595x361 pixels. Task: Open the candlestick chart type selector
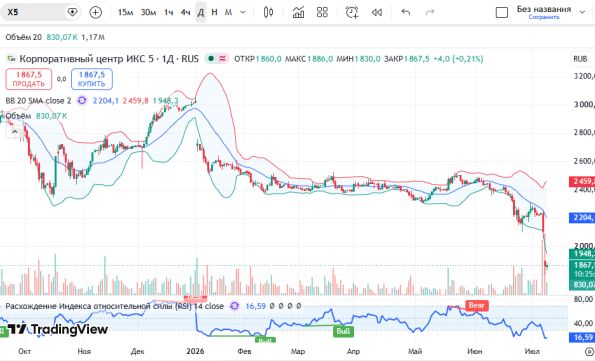tap(268, 12)
